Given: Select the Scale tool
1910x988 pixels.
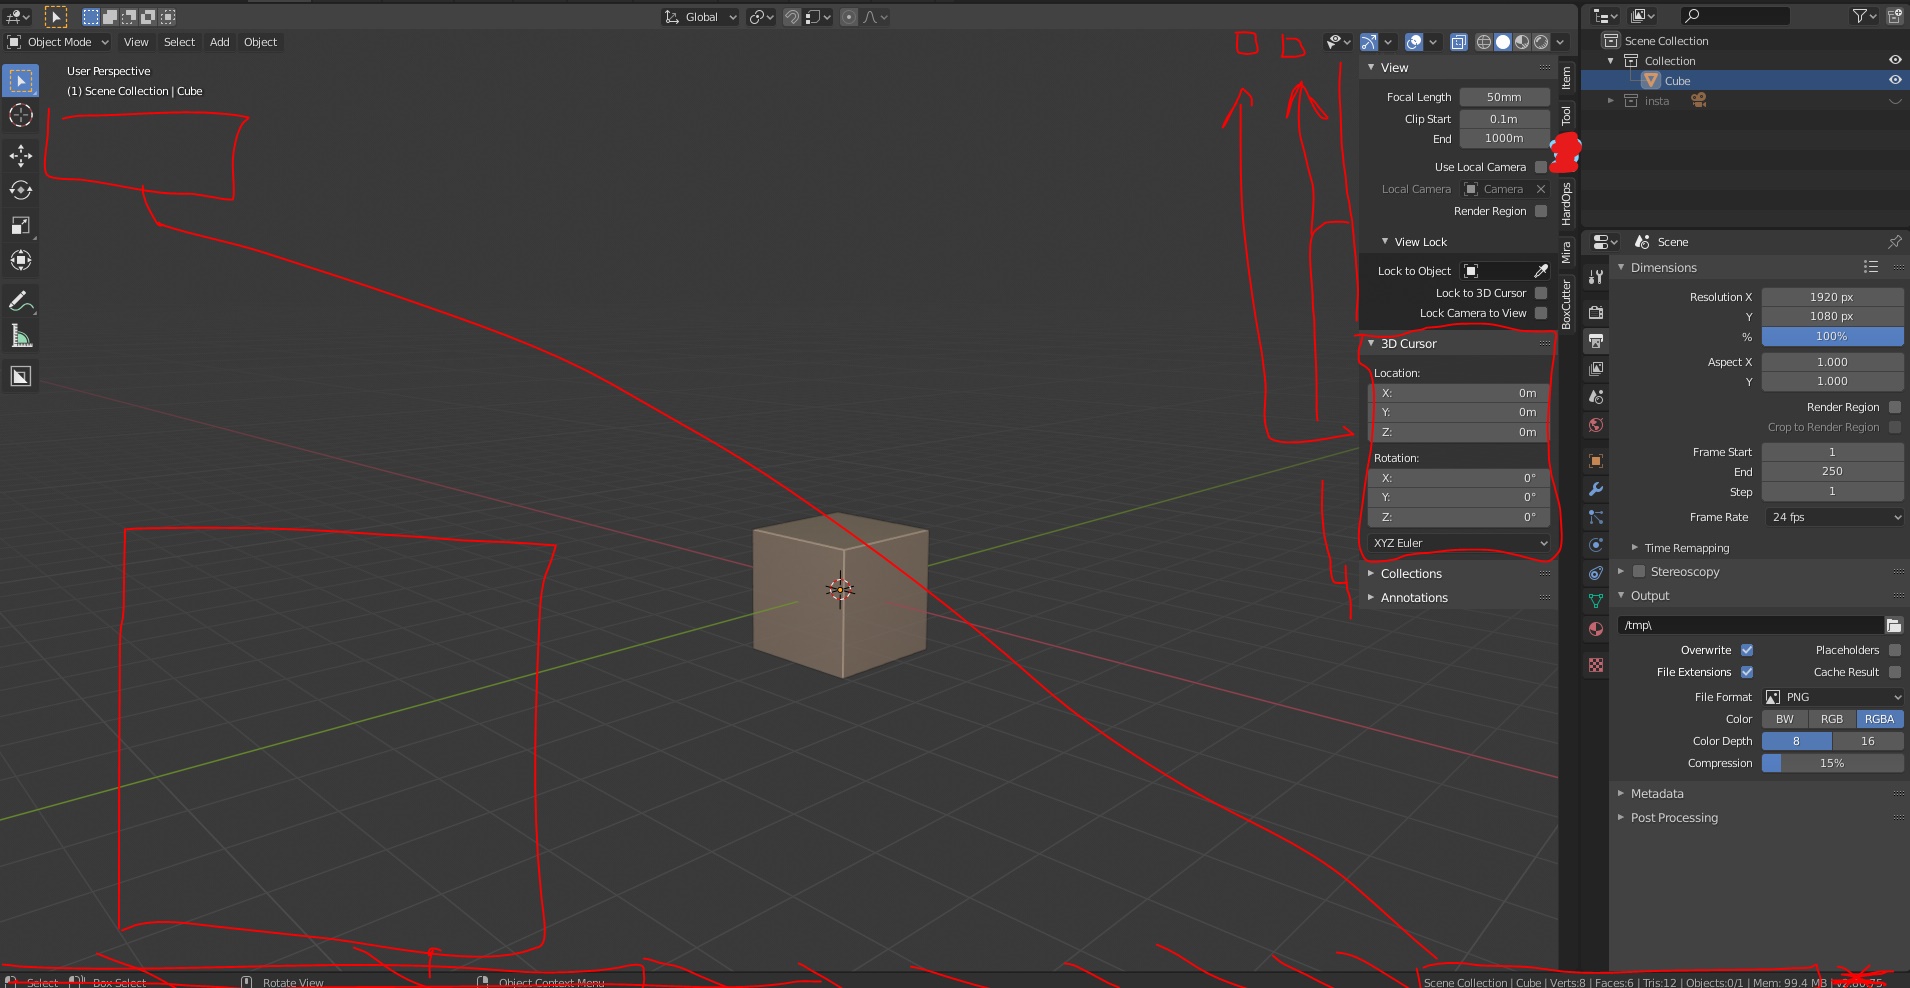Looking at the screenshot, I should coord(20,225).
